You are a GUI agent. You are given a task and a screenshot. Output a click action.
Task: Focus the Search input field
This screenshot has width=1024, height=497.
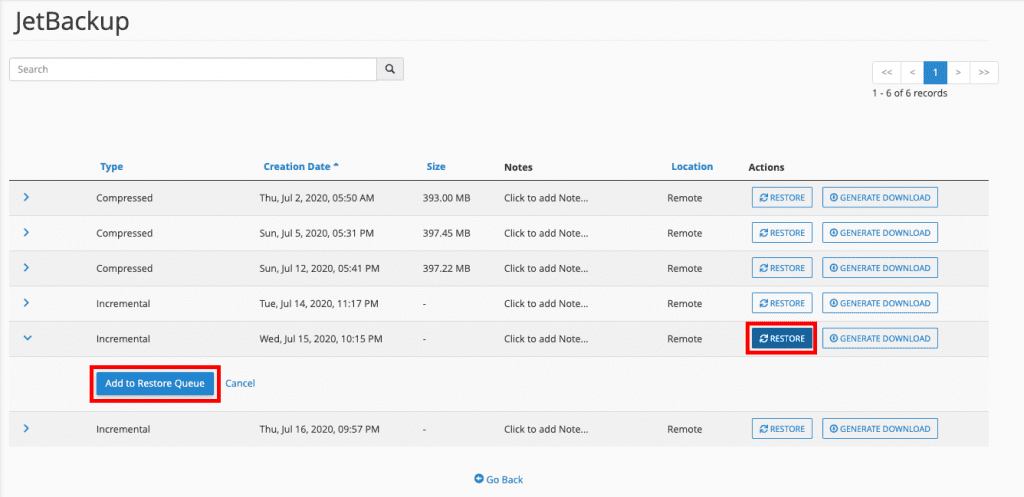click(193, 69)
